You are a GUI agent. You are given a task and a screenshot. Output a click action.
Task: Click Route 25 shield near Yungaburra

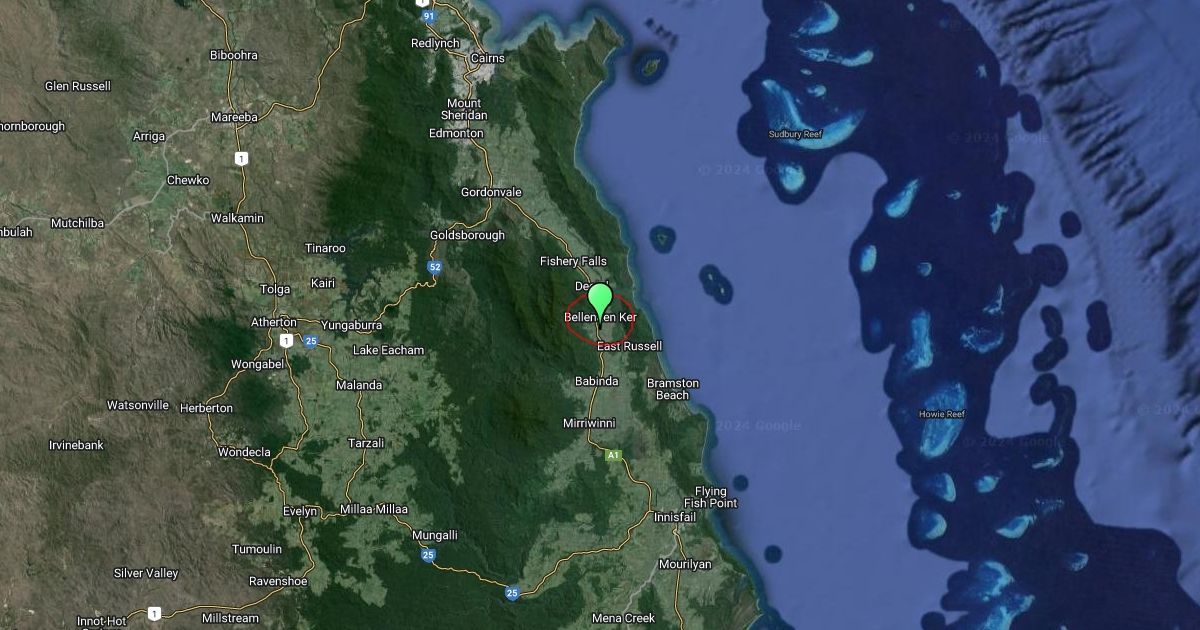[x=311, y=341]
